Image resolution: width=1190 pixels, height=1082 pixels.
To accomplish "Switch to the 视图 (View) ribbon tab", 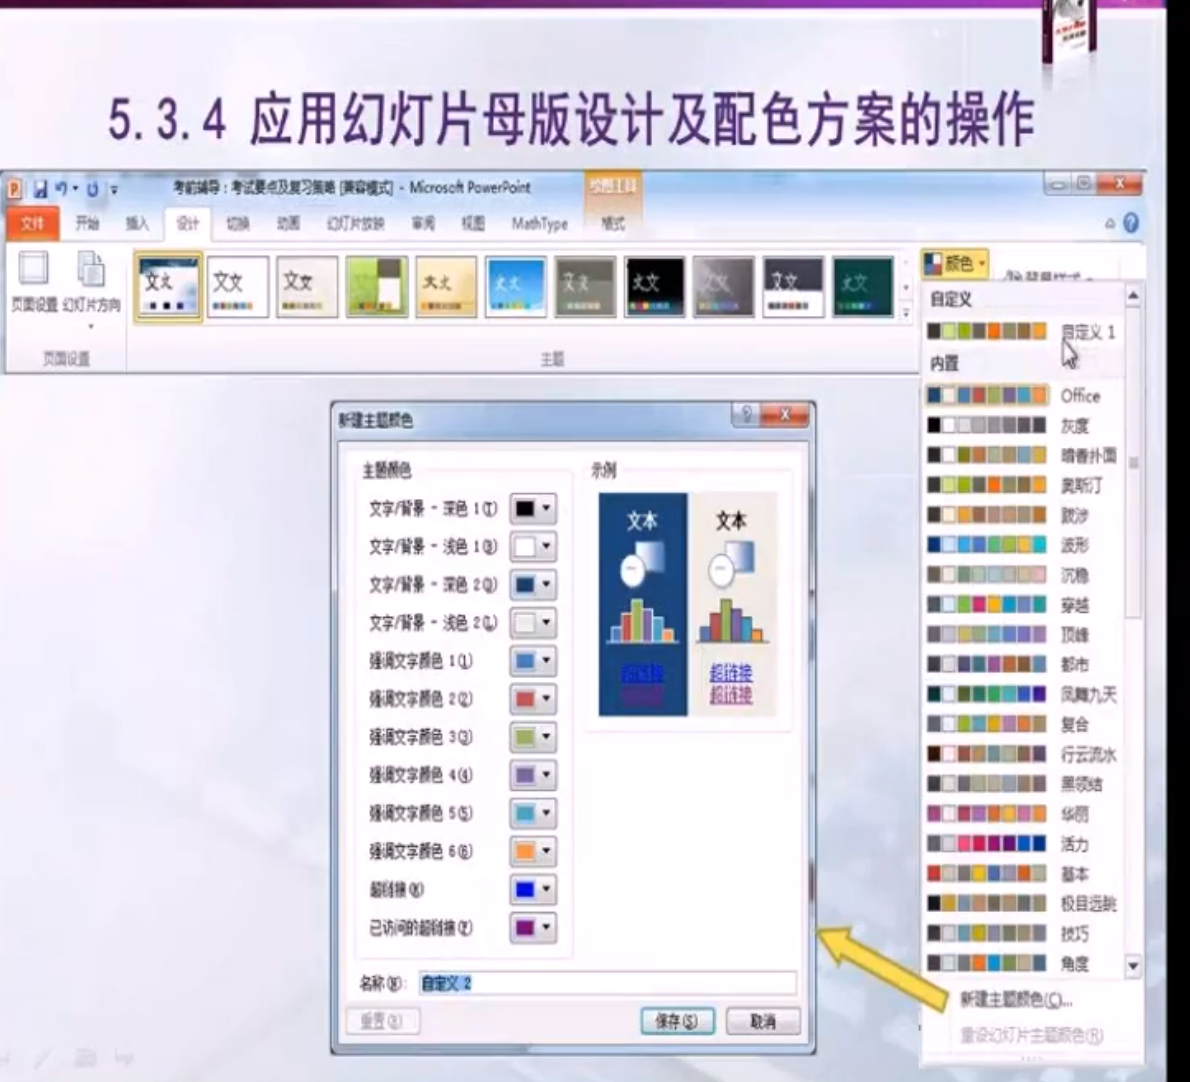I will click(473, 223).
